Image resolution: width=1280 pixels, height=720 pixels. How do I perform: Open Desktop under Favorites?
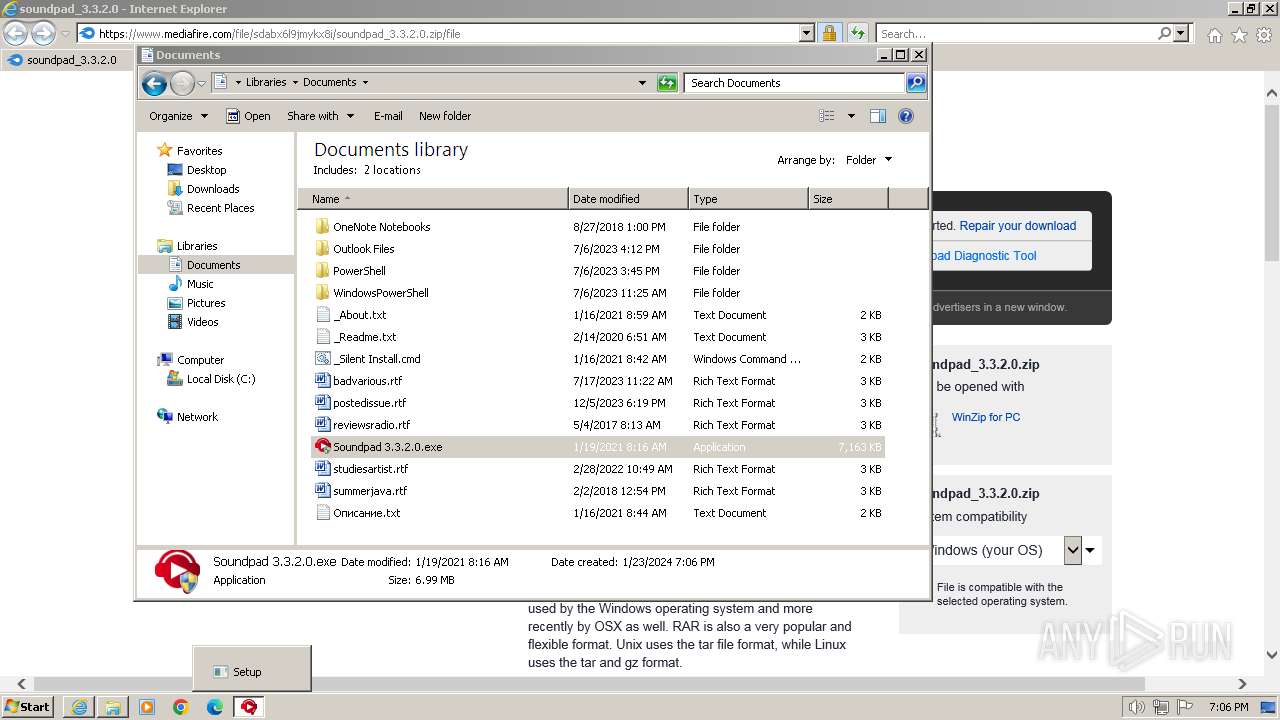point(206,170)
